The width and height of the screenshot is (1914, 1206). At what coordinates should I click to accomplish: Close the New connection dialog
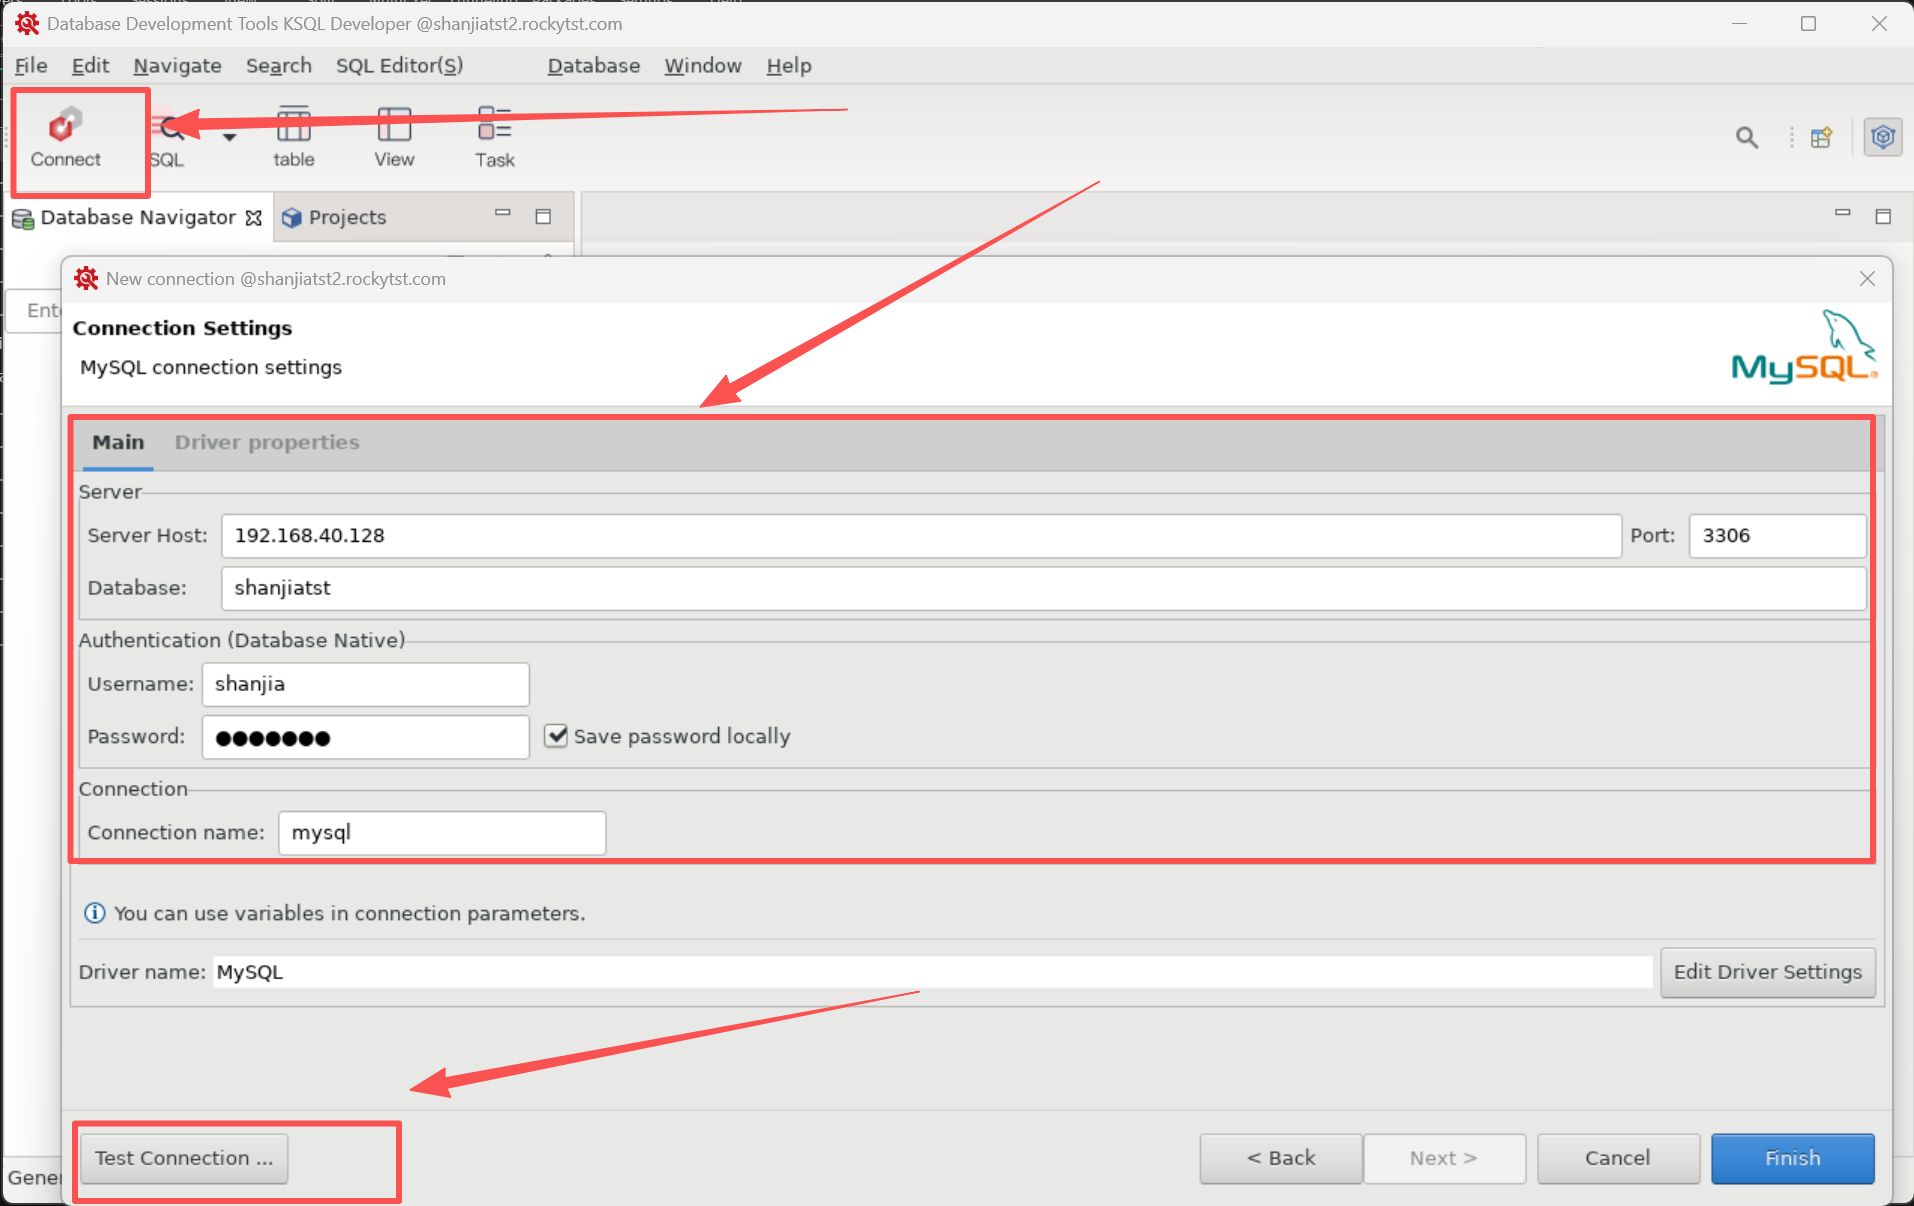click(x=1867, y=279)
